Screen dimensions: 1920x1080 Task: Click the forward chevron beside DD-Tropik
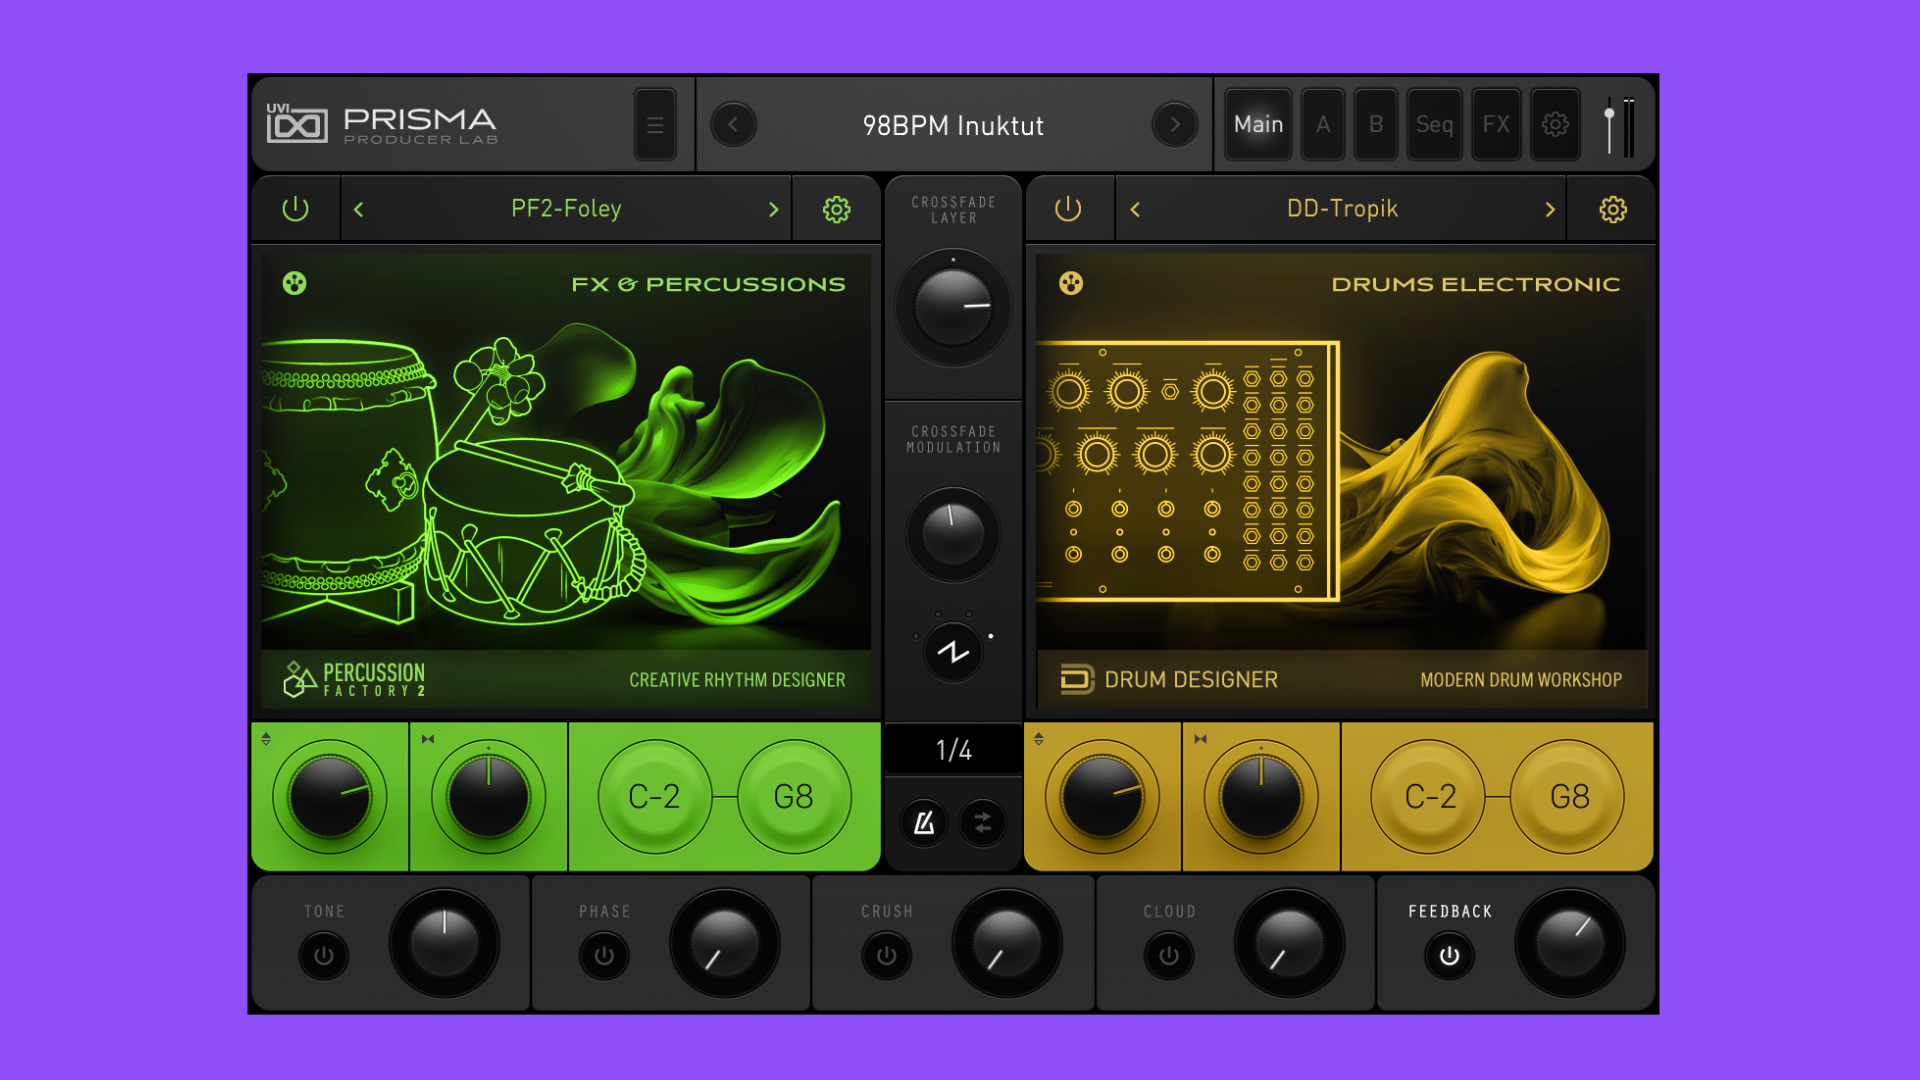click(1549, 209)
